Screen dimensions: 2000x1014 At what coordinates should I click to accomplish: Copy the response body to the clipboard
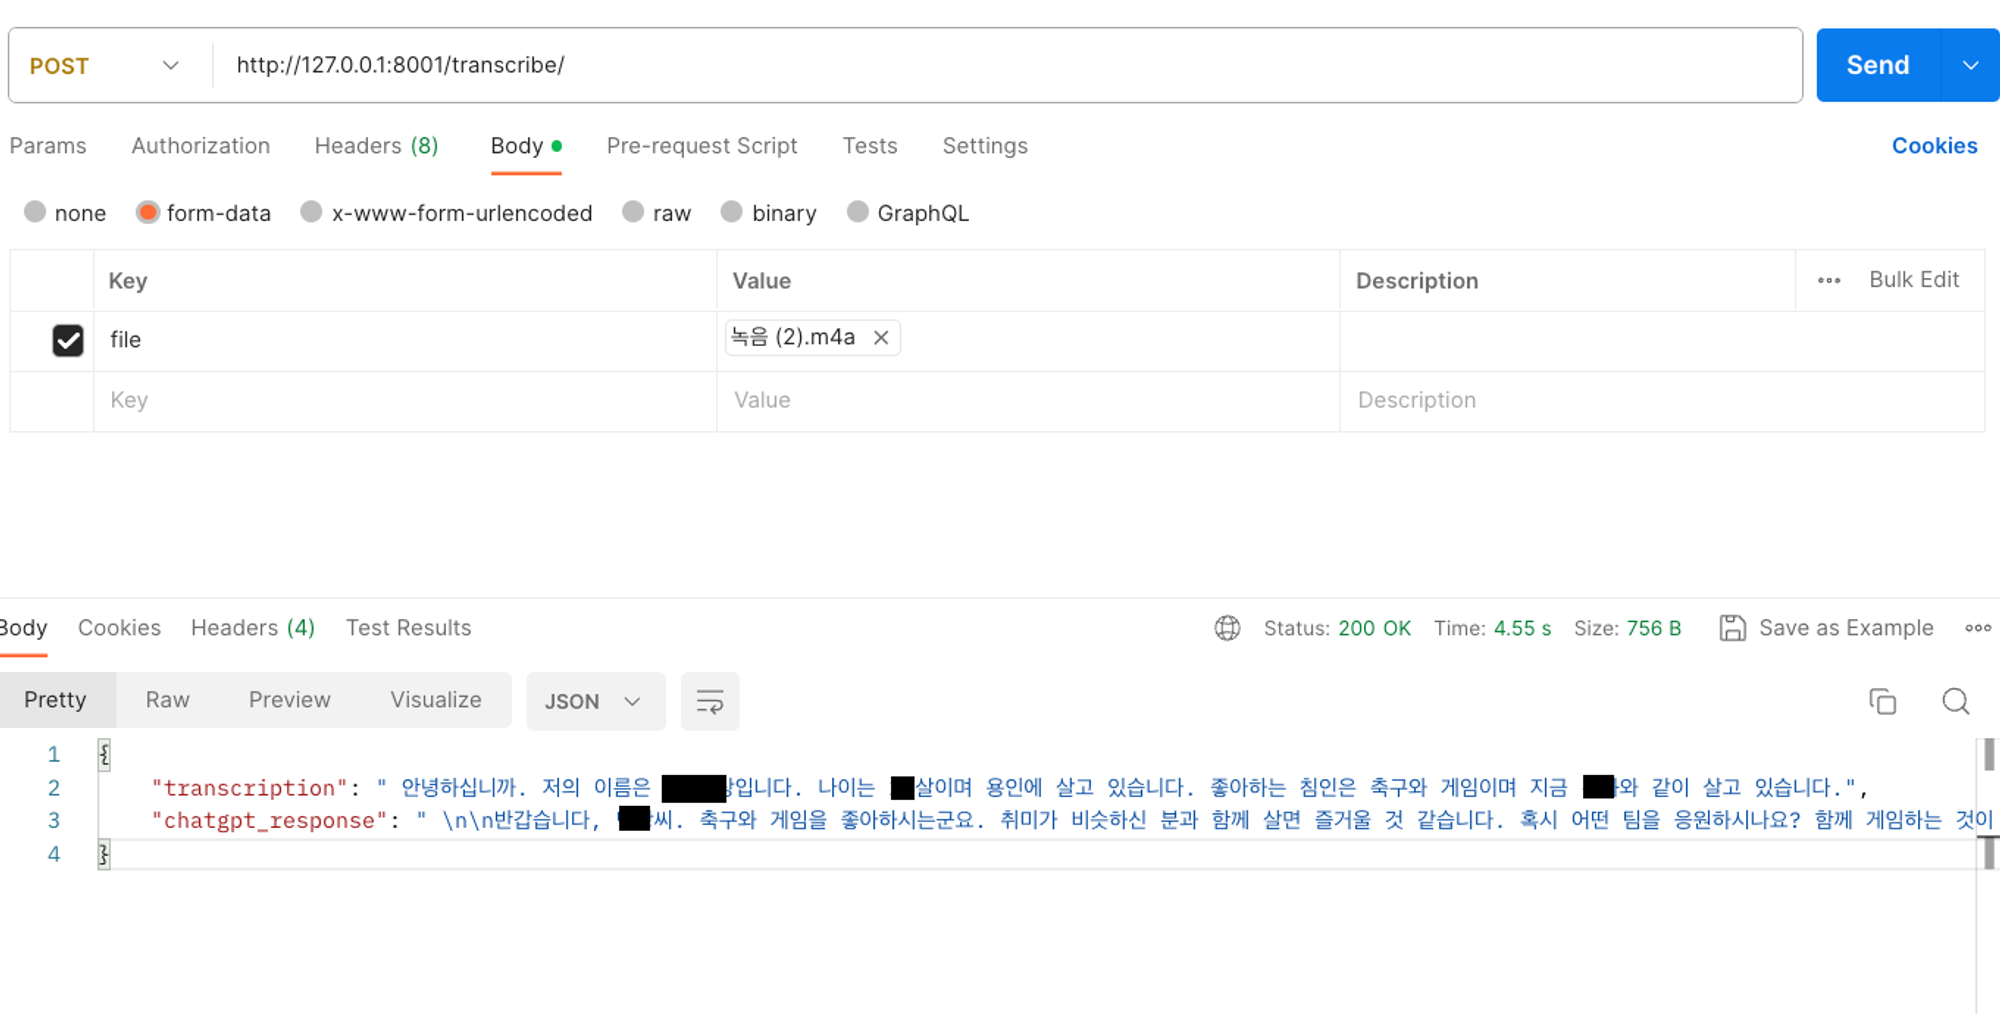1882,701
